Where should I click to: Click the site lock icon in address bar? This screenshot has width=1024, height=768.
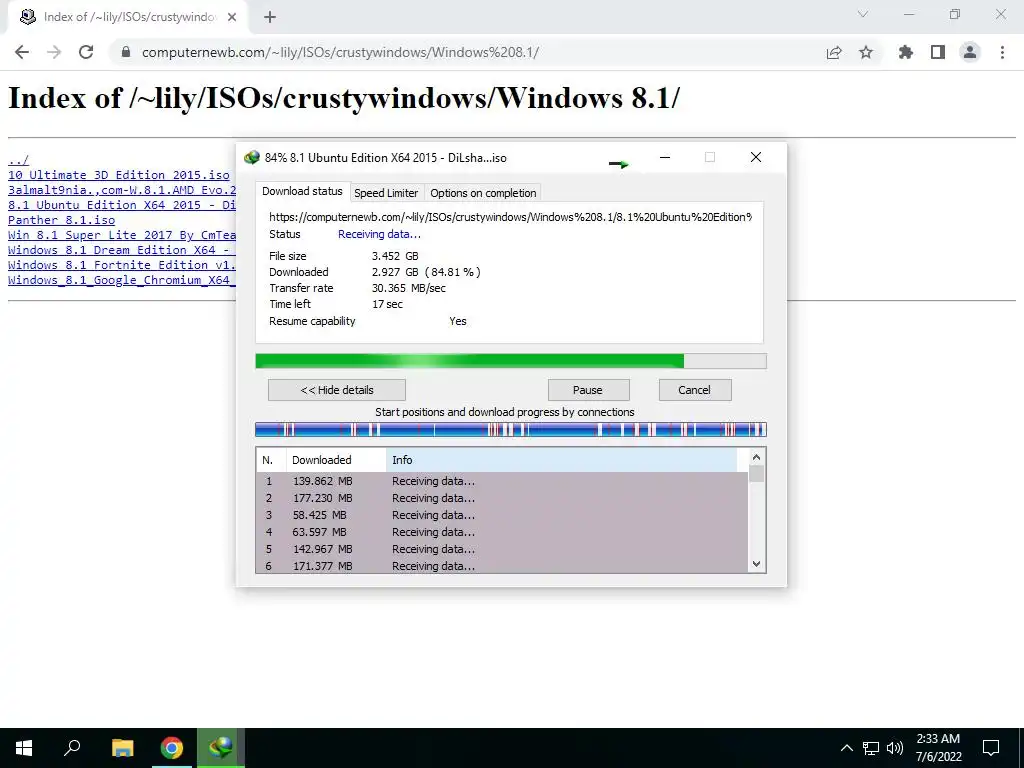click(x=126, y=52)
